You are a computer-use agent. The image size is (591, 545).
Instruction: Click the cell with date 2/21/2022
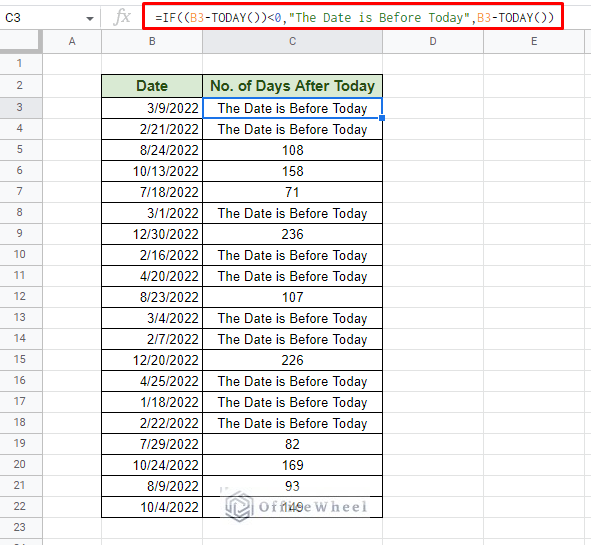(152, 129)
